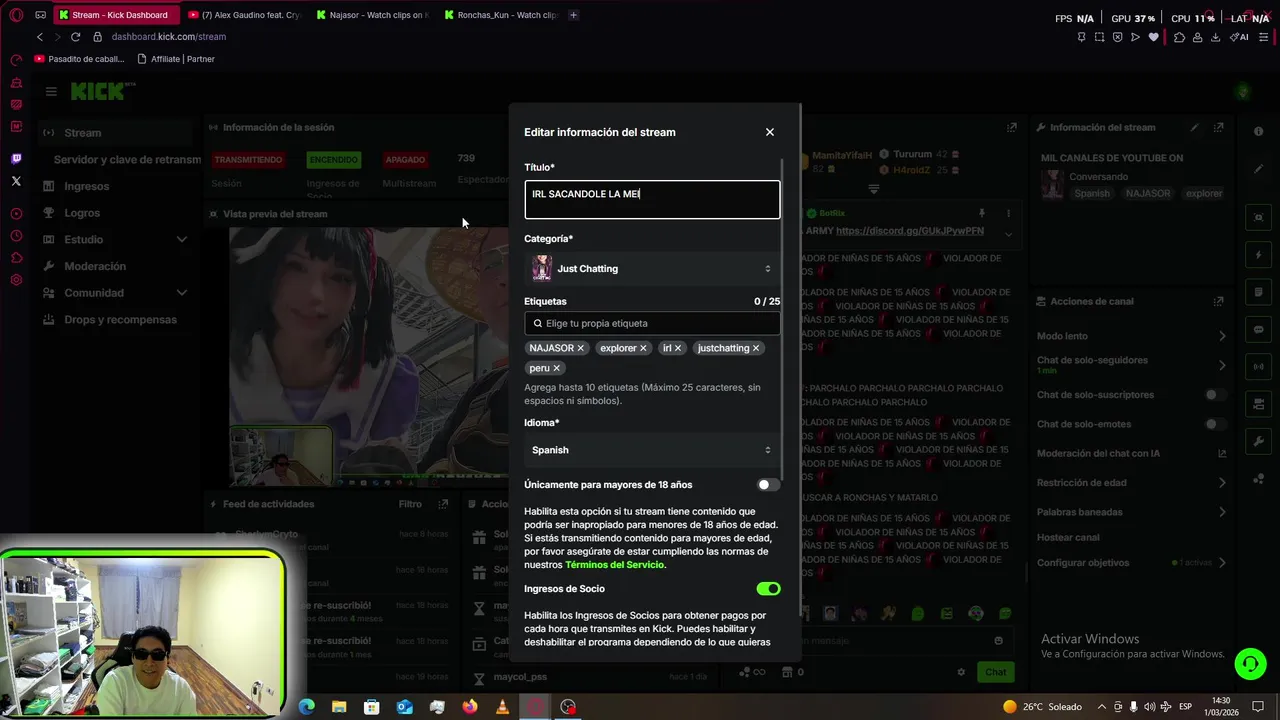Pop out Información del stream panel

1218,128
